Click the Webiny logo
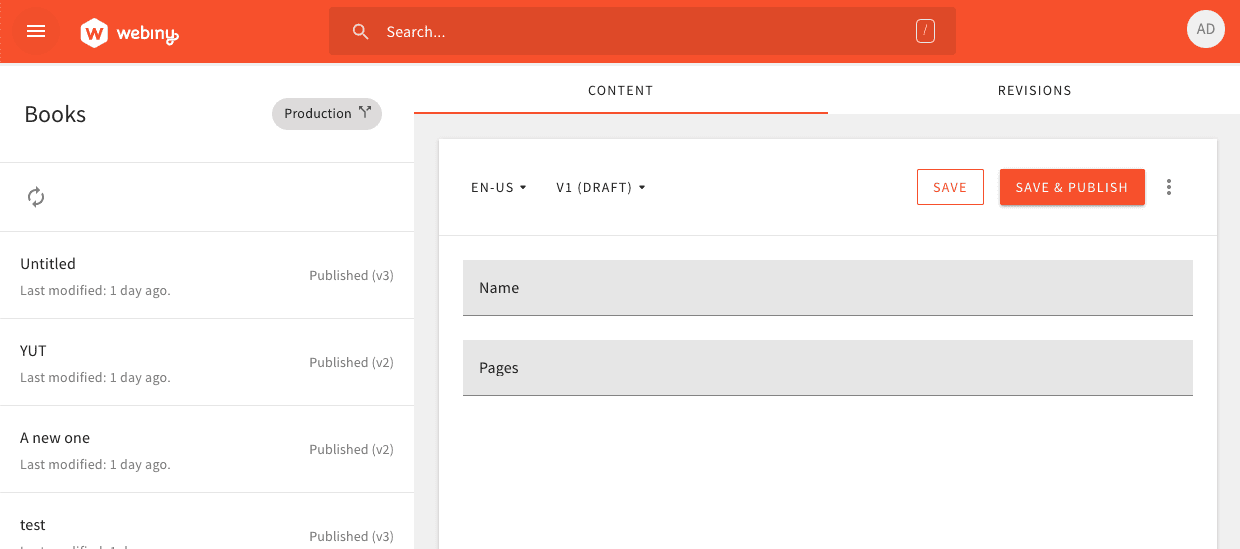Image resolution: width=1240 pixels, height=549 pixels. click(x=129, y=32)
